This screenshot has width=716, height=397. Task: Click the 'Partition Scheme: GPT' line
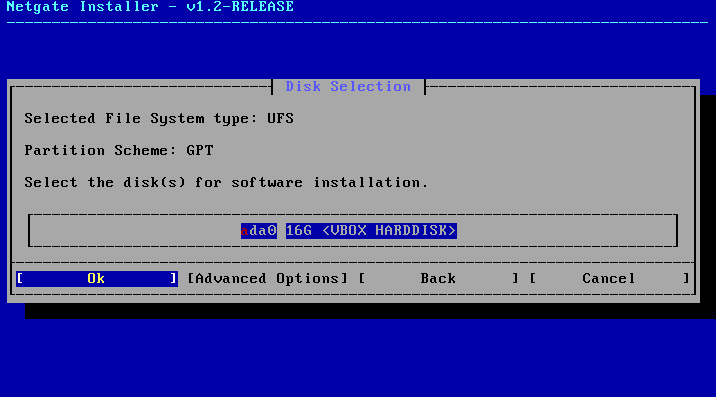click(119, 150)
